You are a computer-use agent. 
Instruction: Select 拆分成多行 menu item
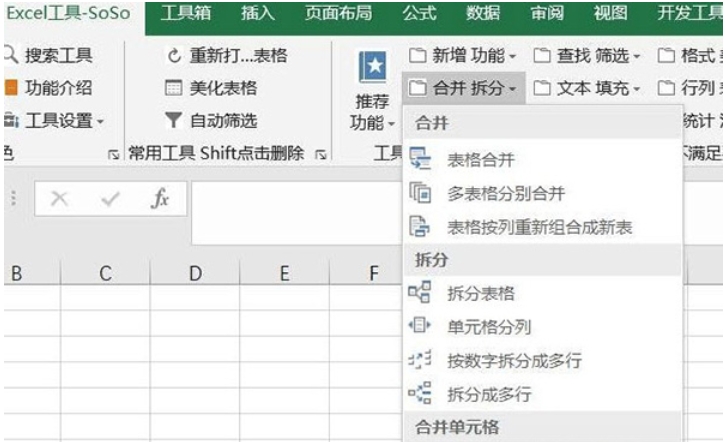543,394
